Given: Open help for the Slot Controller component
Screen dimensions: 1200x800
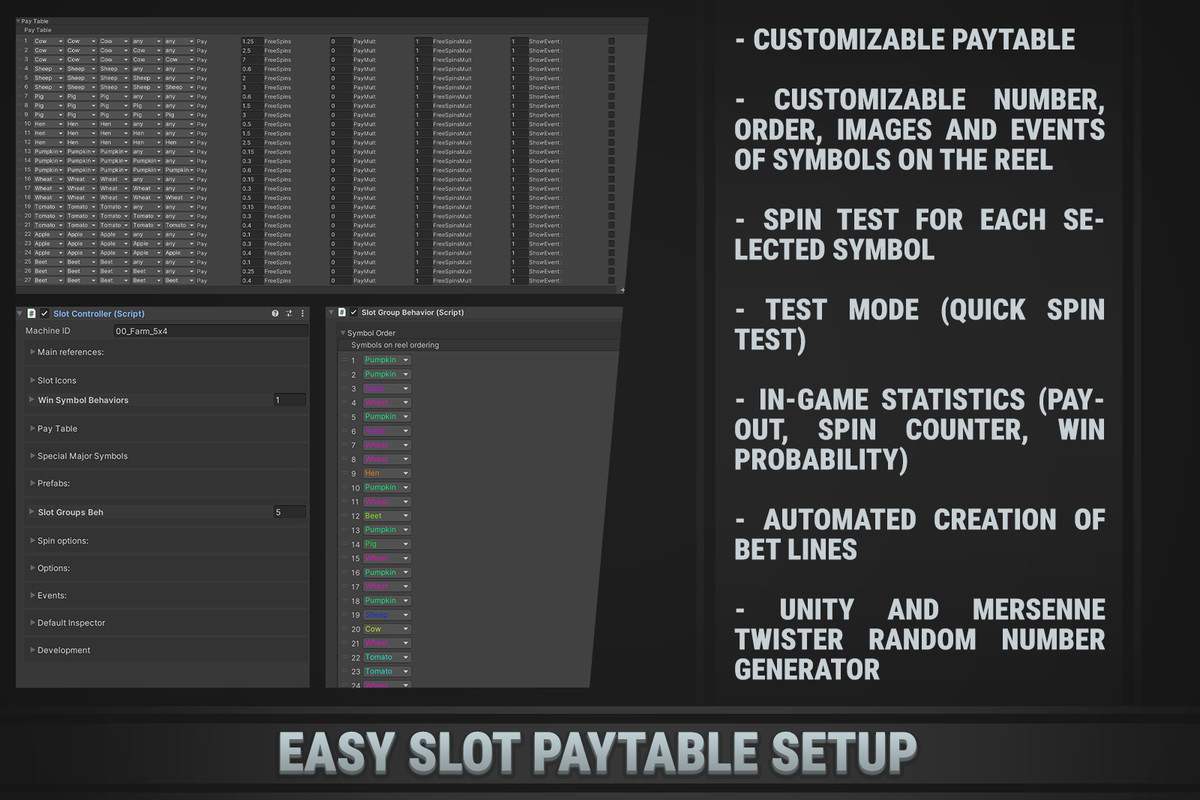Looking at the screenshot, I should point(274,313).
